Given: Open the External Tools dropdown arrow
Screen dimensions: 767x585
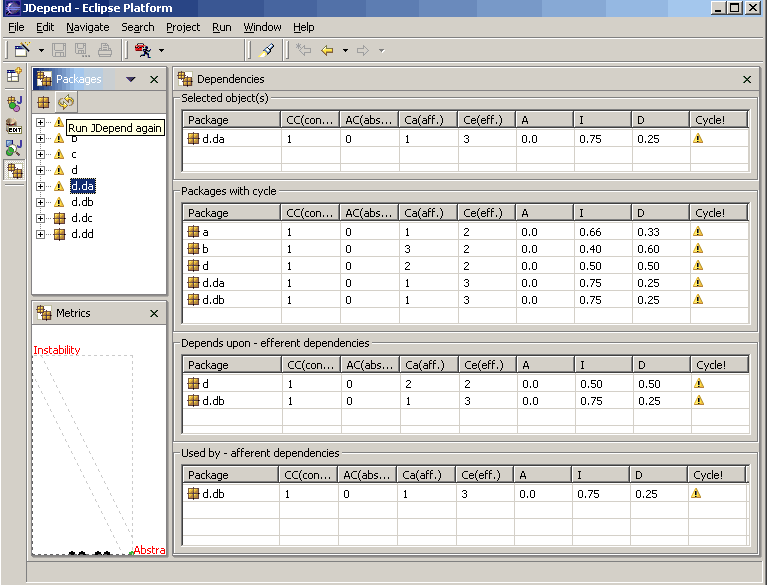Looking at the screenshot, I should tap(161, 50).
